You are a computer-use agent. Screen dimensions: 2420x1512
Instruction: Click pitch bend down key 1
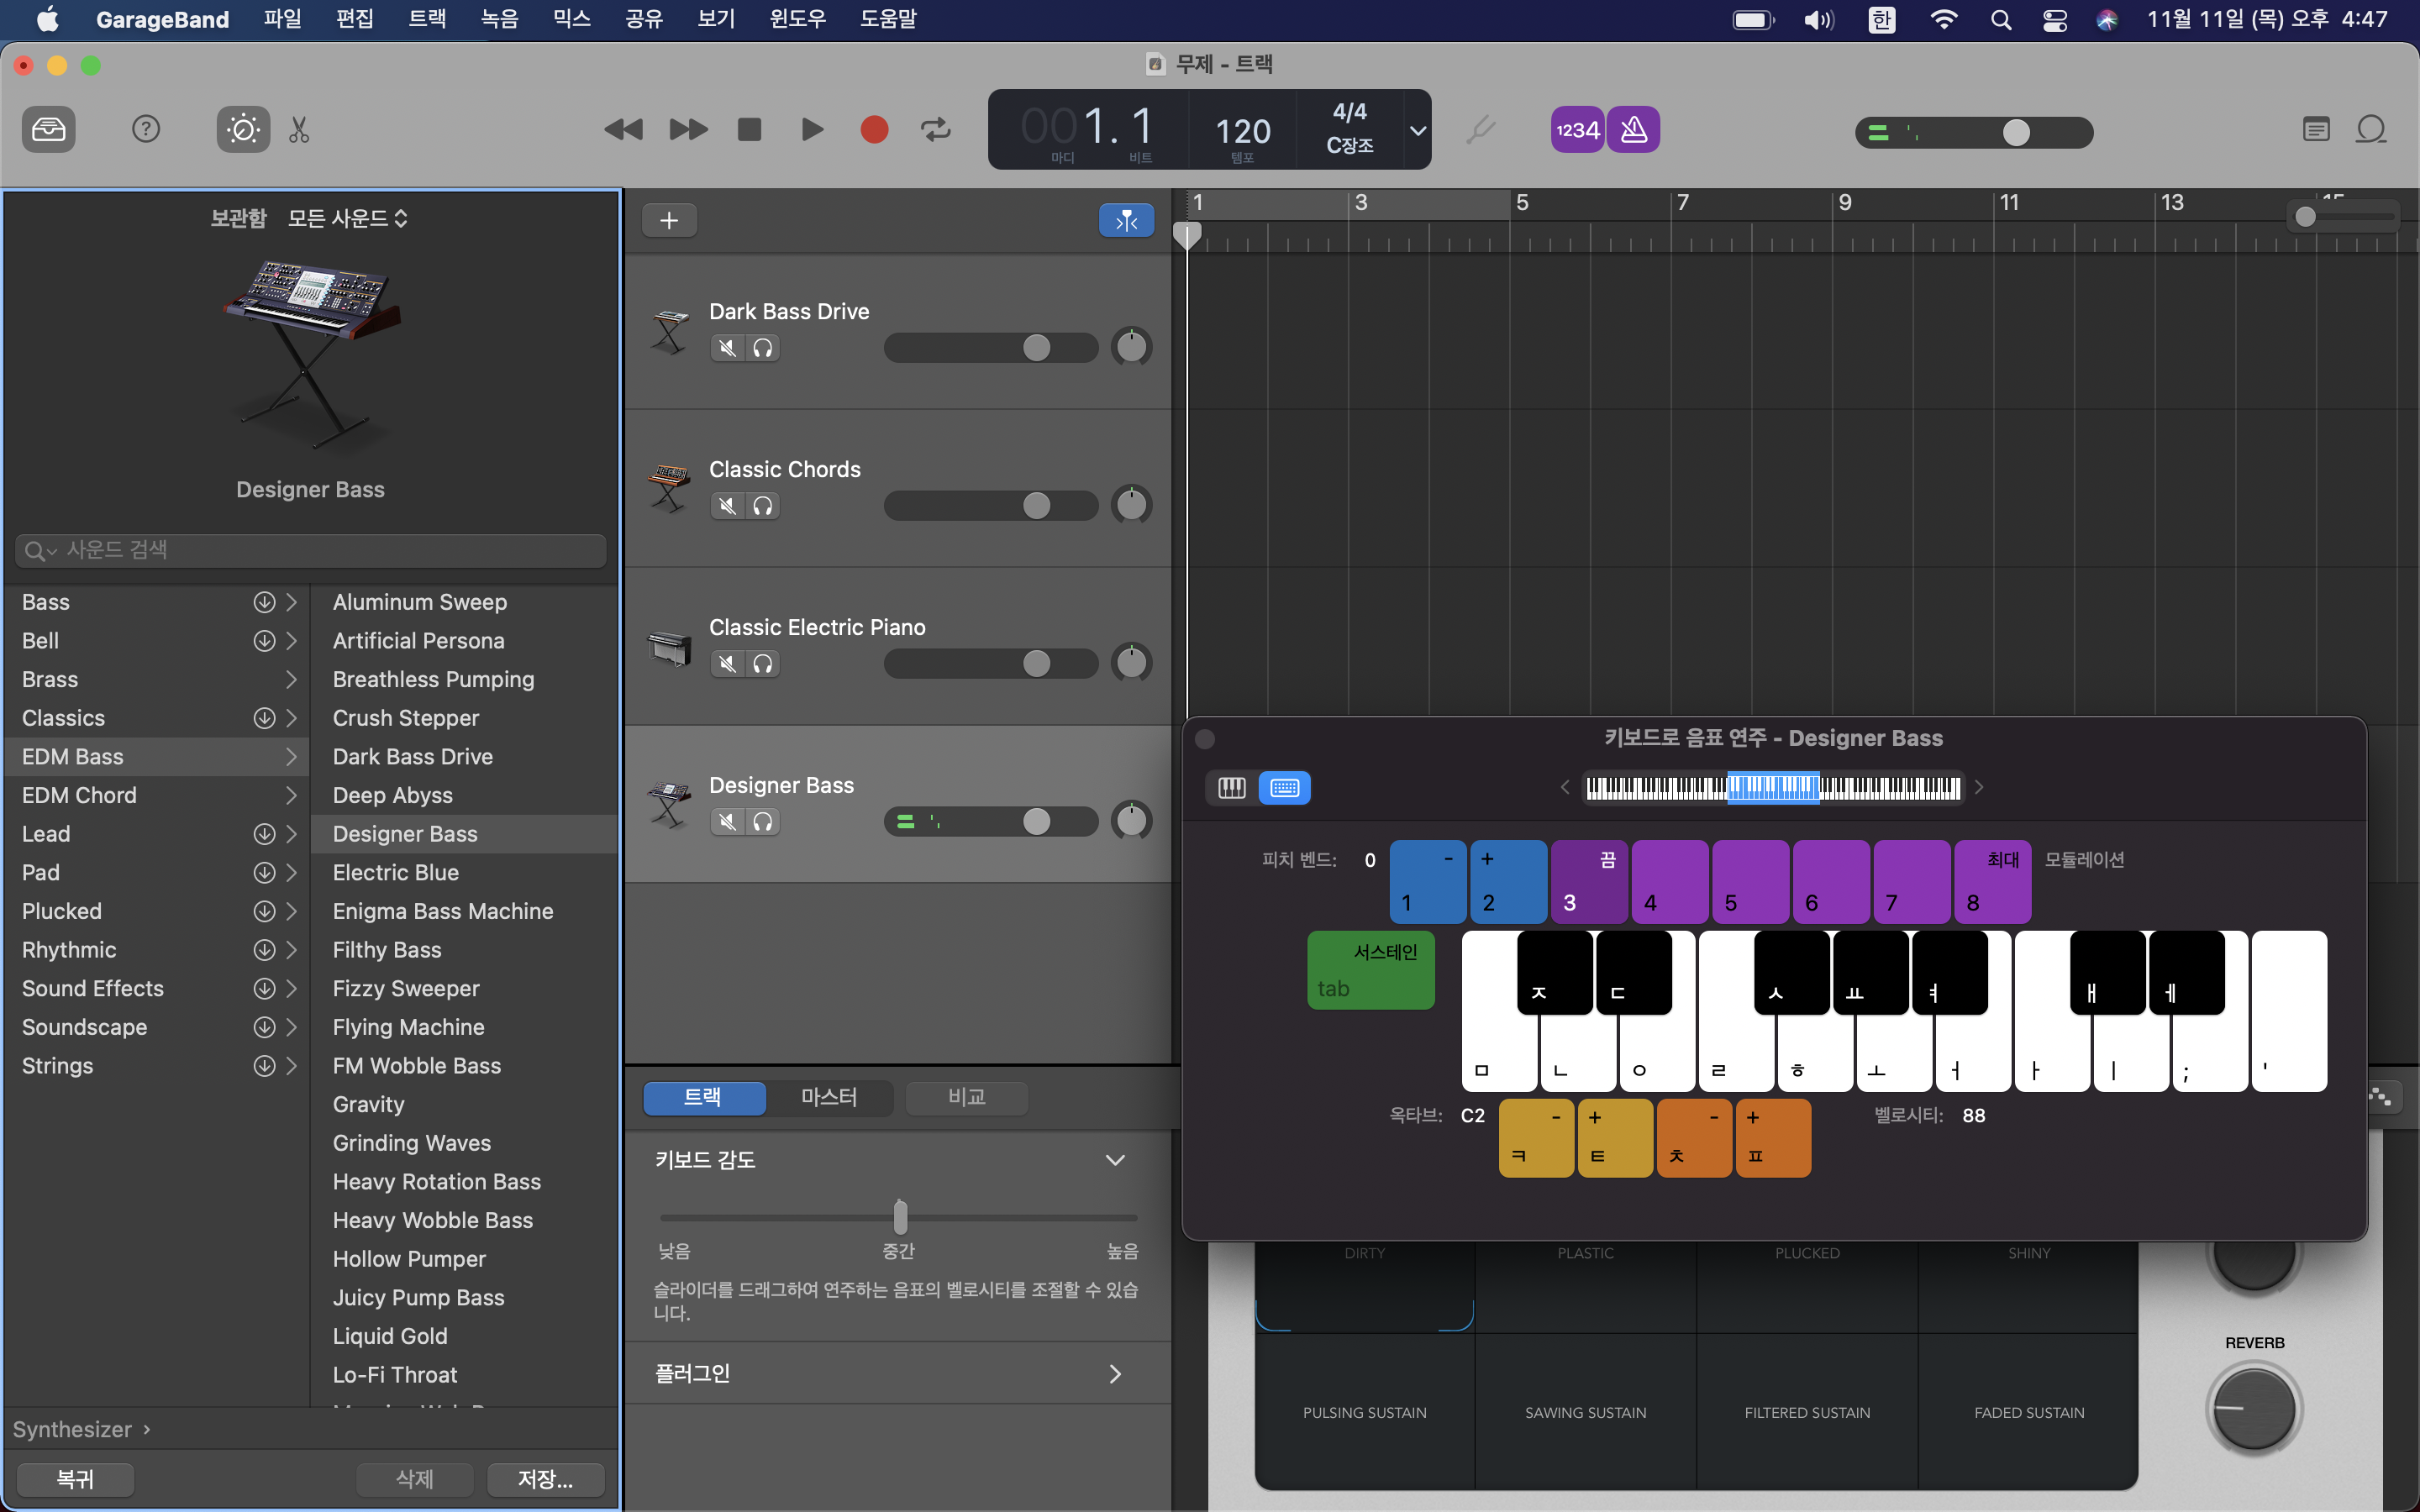click(x=1428, y=882)
